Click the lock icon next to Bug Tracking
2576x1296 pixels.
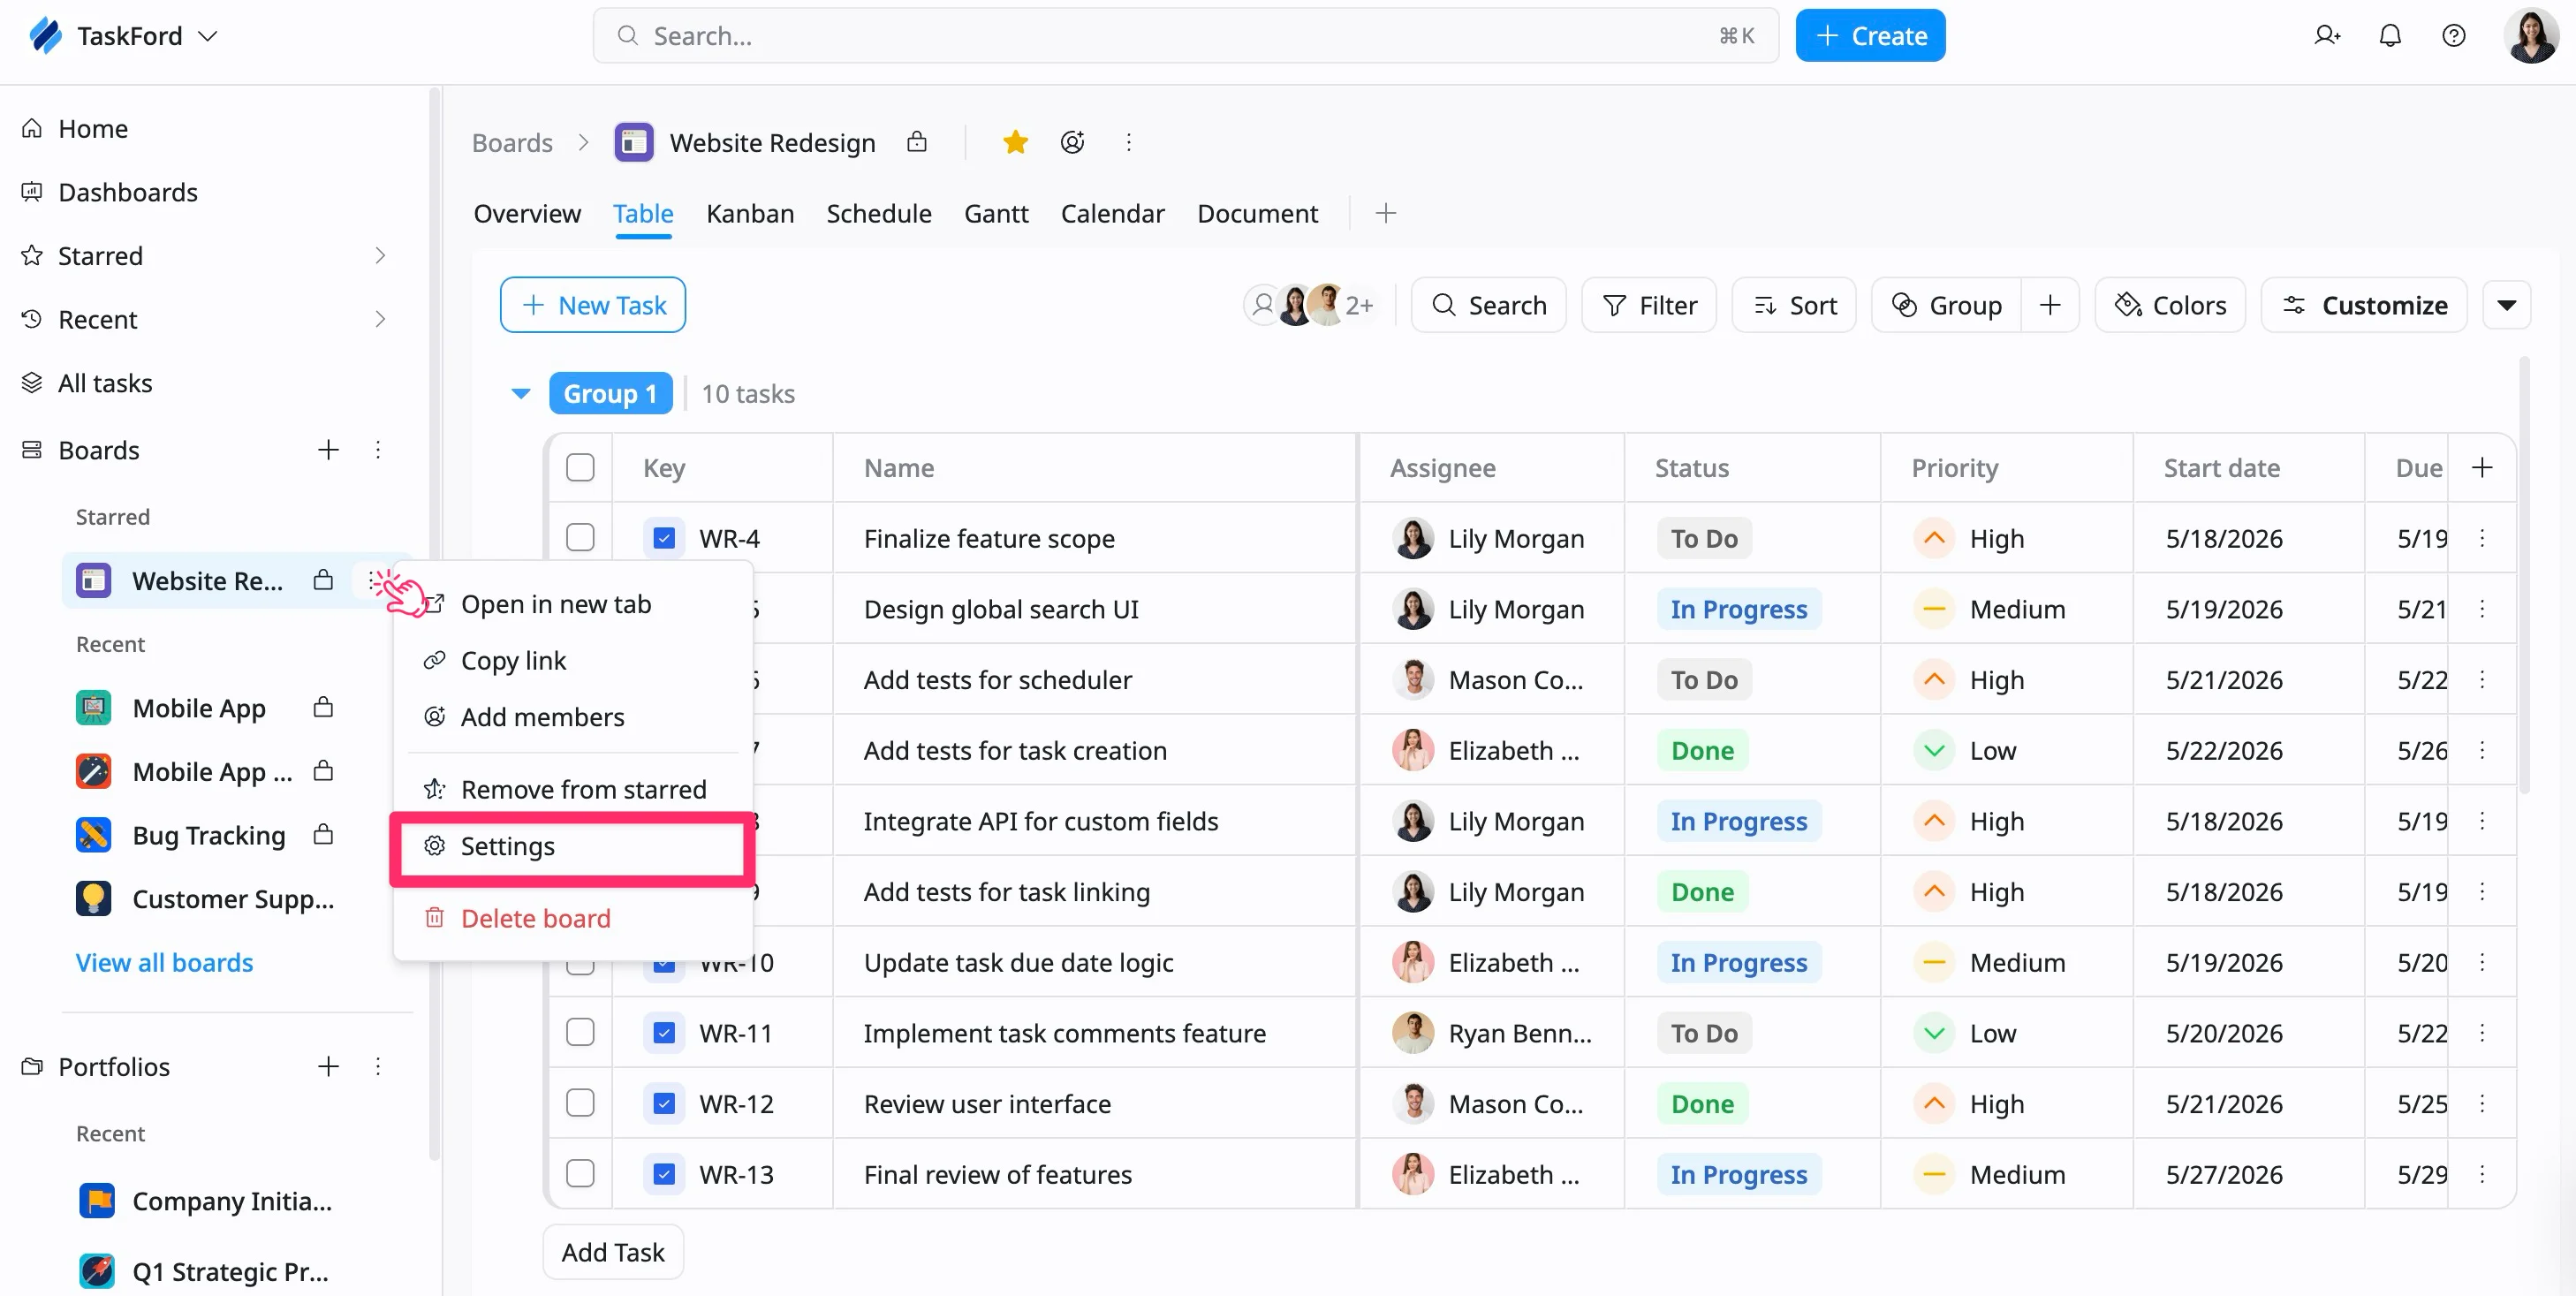[322, 834]
